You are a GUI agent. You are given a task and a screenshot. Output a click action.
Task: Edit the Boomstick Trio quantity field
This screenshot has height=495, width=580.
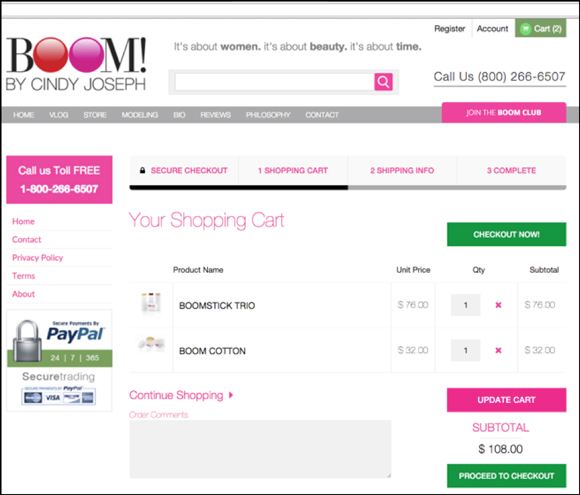(x=466, y=305)
